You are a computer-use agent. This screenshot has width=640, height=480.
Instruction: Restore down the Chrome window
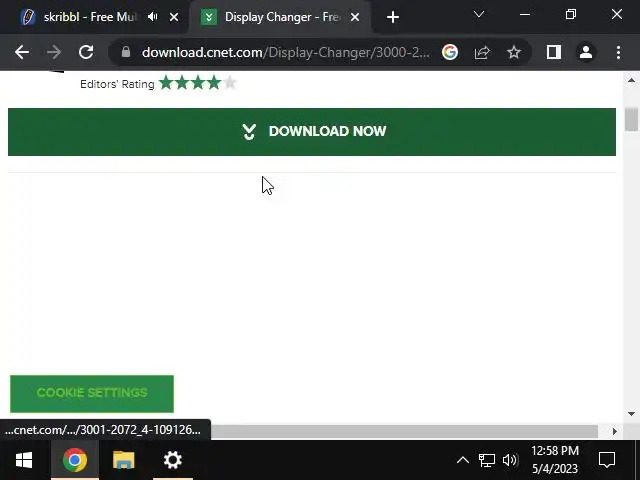(x=571, y=15)
